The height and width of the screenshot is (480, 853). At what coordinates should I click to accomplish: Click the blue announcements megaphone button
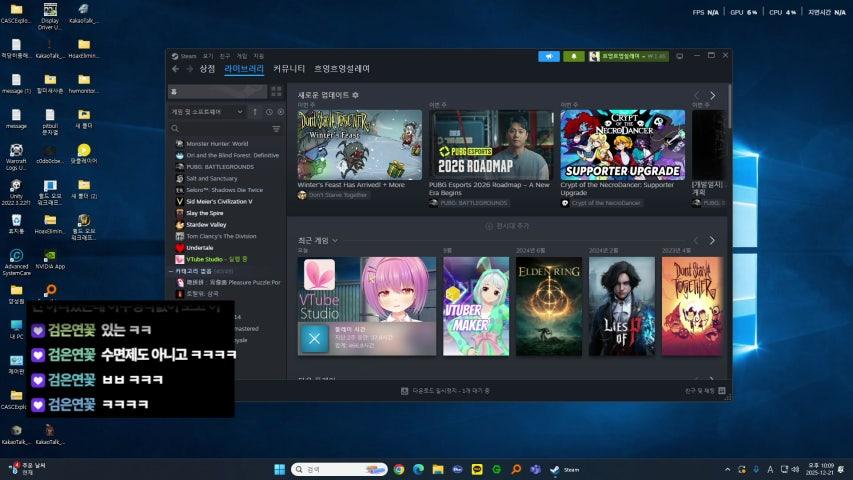(x=548, y=56)
